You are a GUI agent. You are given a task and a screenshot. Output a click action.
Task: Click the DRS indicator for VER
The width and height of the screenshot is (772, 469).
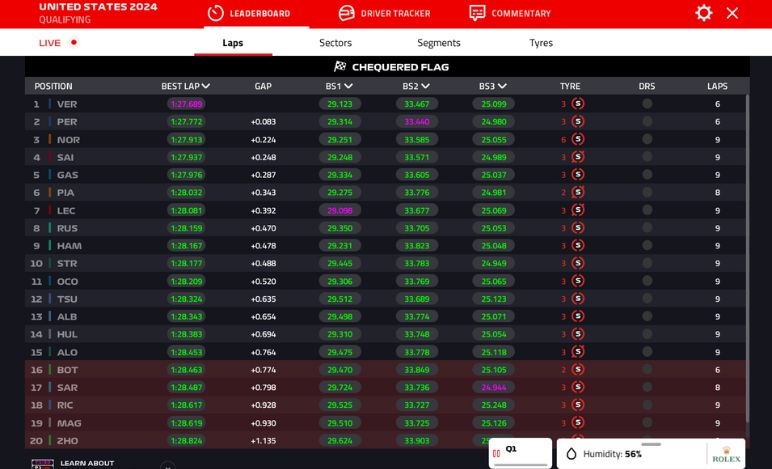coord(647,104)
